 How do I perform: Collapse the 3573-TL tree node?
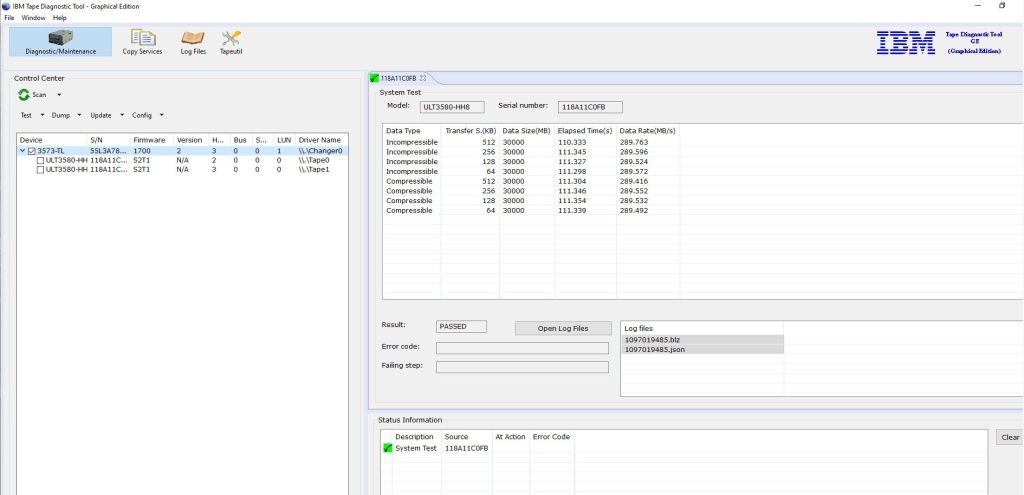pos(22,151)
